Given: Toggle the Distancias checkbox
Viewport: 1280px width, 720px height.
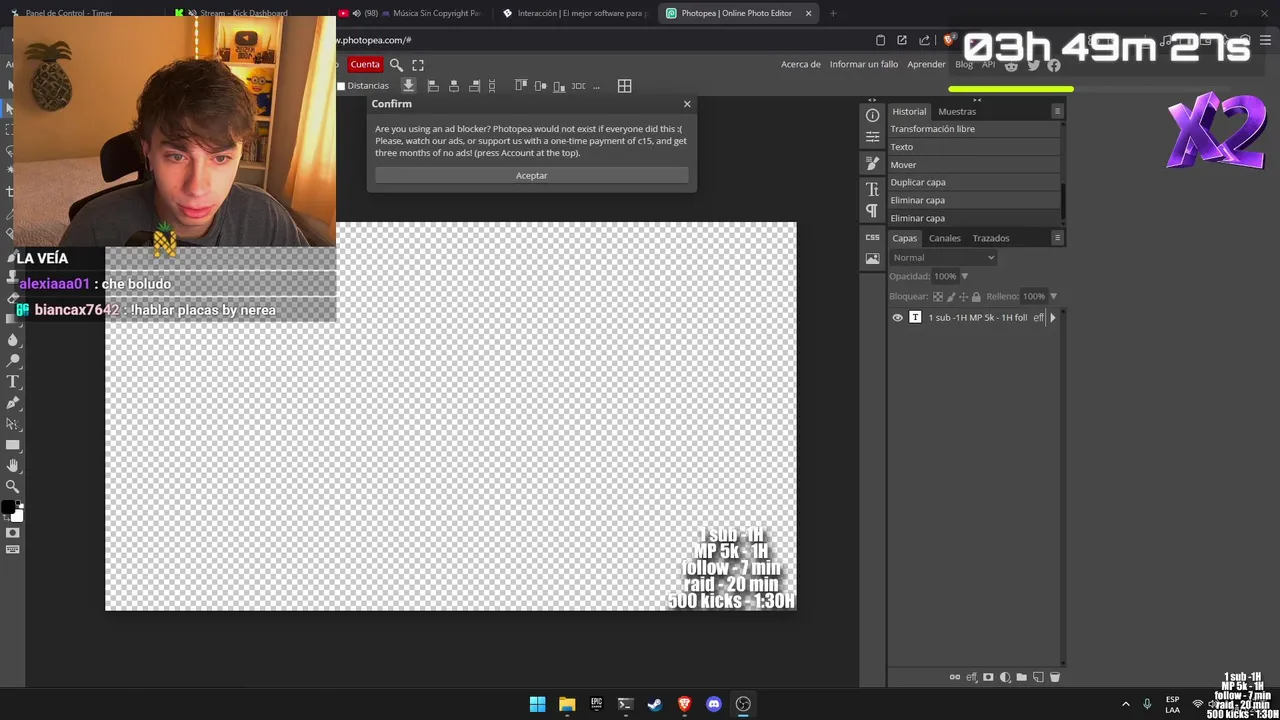Looking at the screenshot, I should click(341, 86).
